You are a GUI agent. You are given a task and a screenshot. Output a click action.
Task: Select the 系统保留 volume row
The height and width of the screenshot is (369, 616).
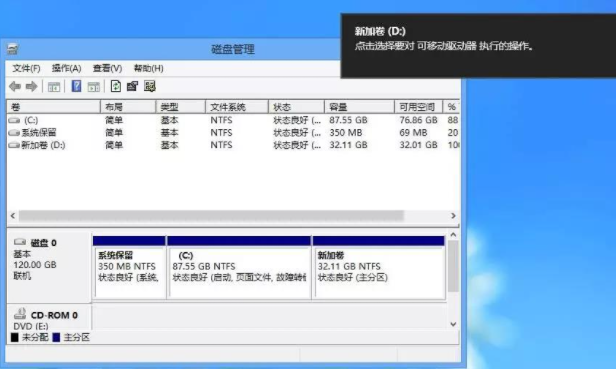point(233,132)
